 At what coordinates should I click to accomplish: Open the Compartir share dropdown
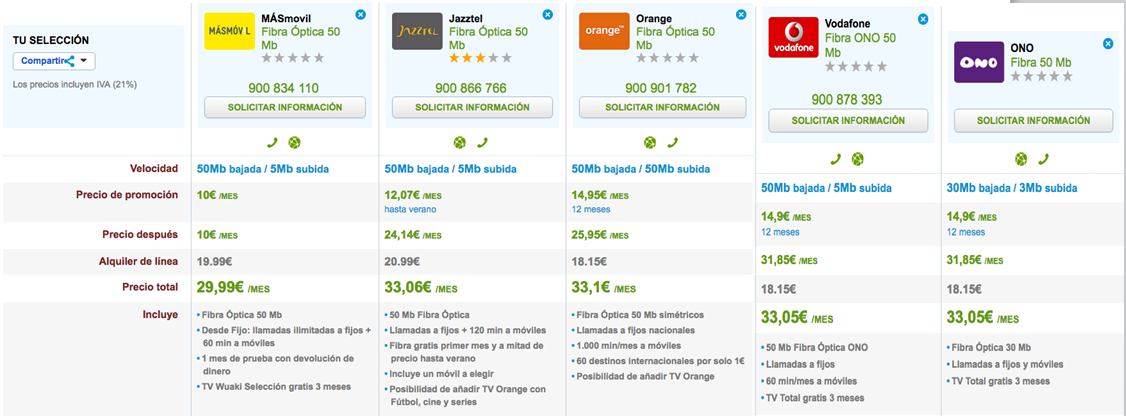click(x=54, y=61)
